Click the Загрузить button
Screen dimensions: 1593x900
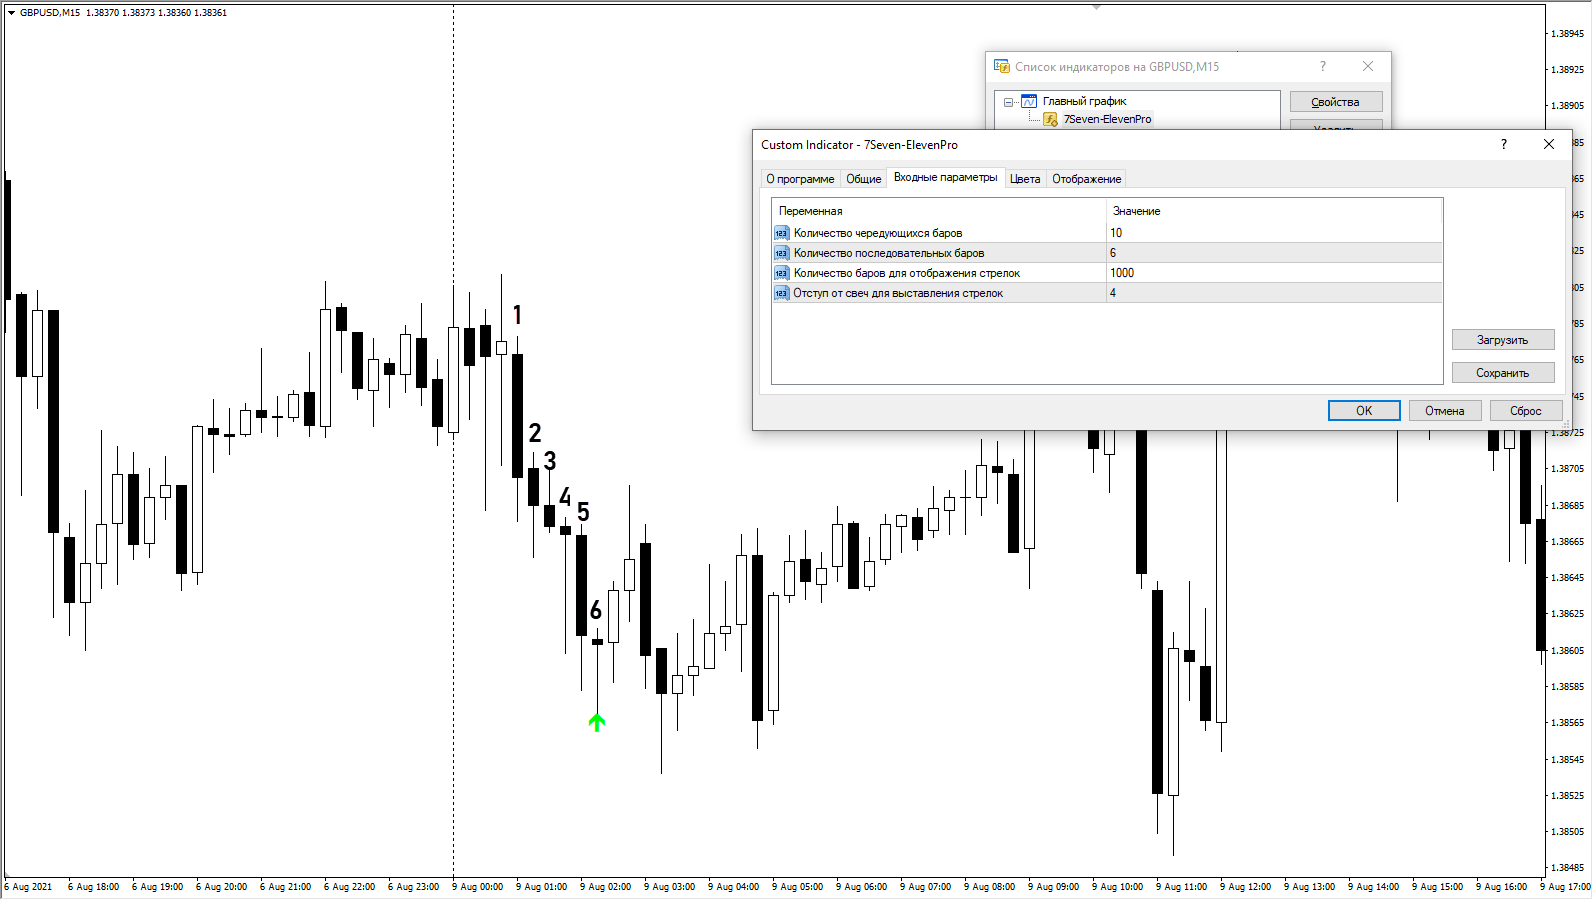[1502, 340]
